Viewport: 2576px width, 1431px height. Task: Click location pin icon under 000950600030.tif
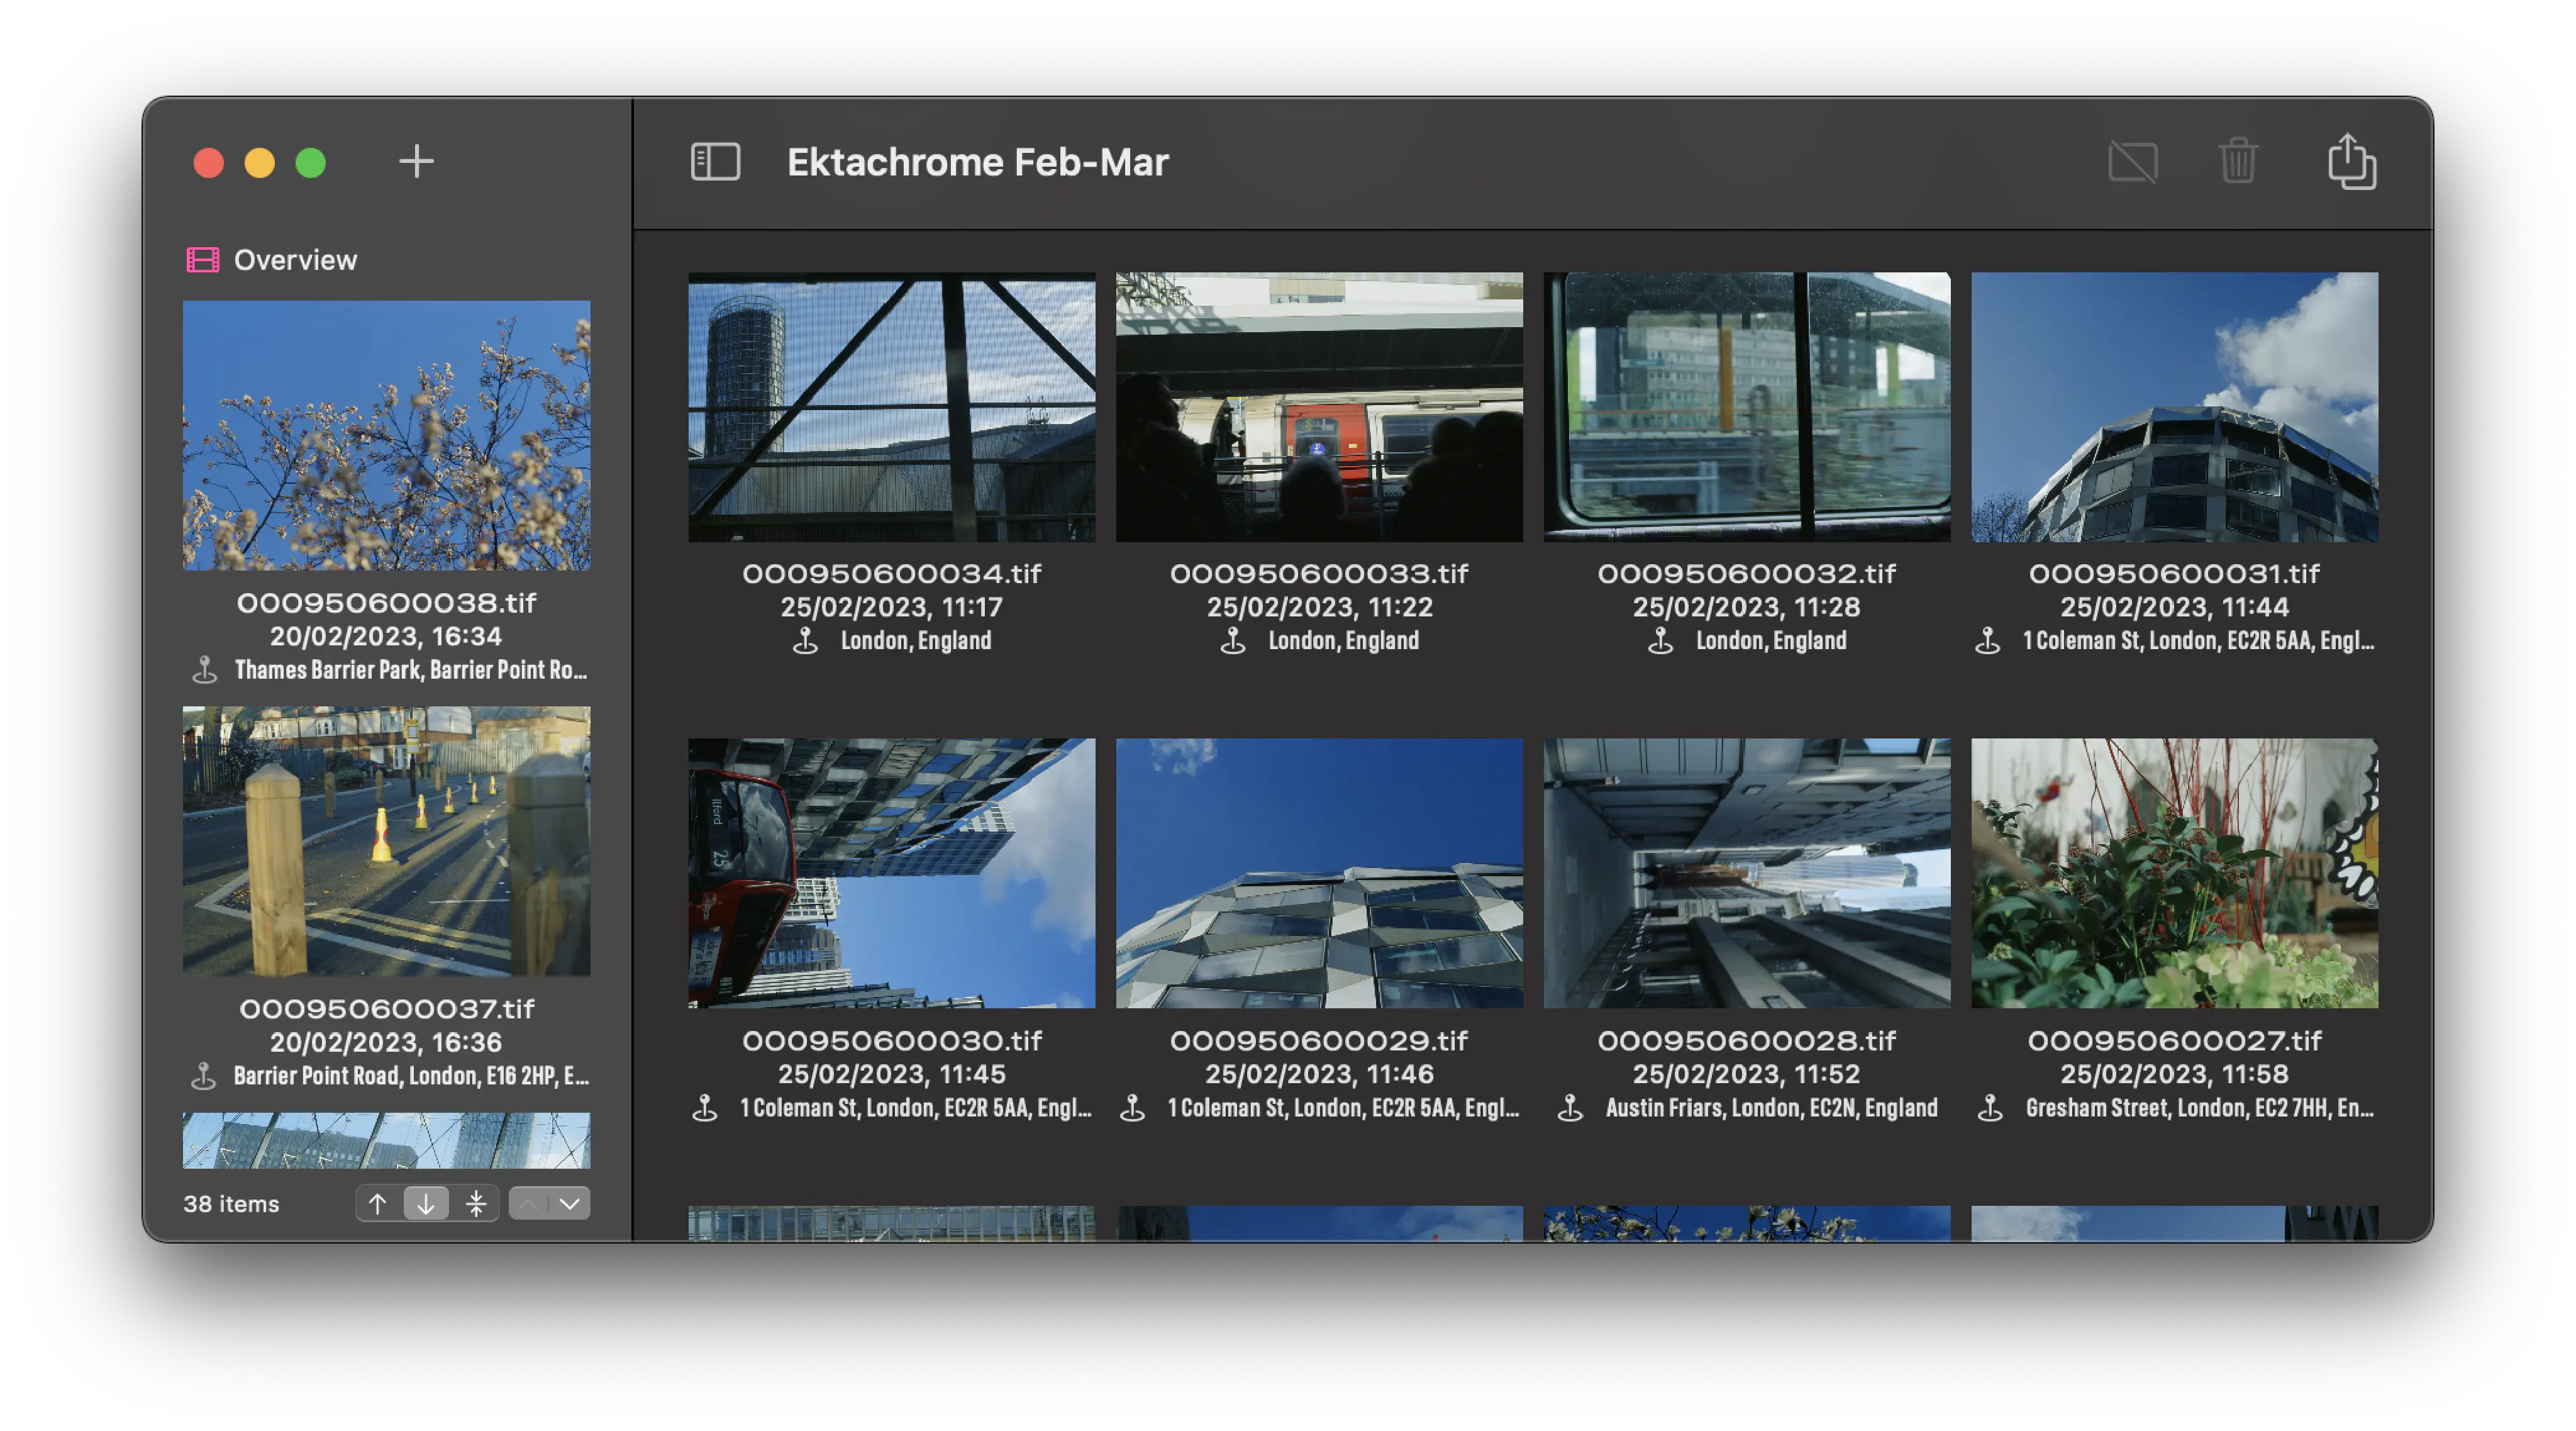(x=705, y=1108)
